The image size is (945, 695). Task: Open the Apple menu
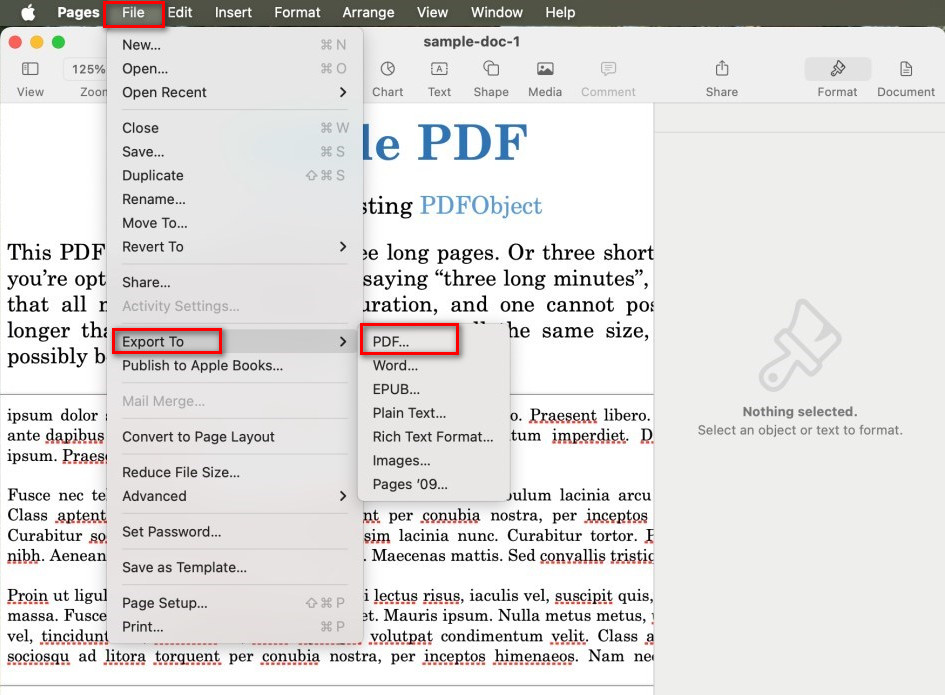click(27, 12)
